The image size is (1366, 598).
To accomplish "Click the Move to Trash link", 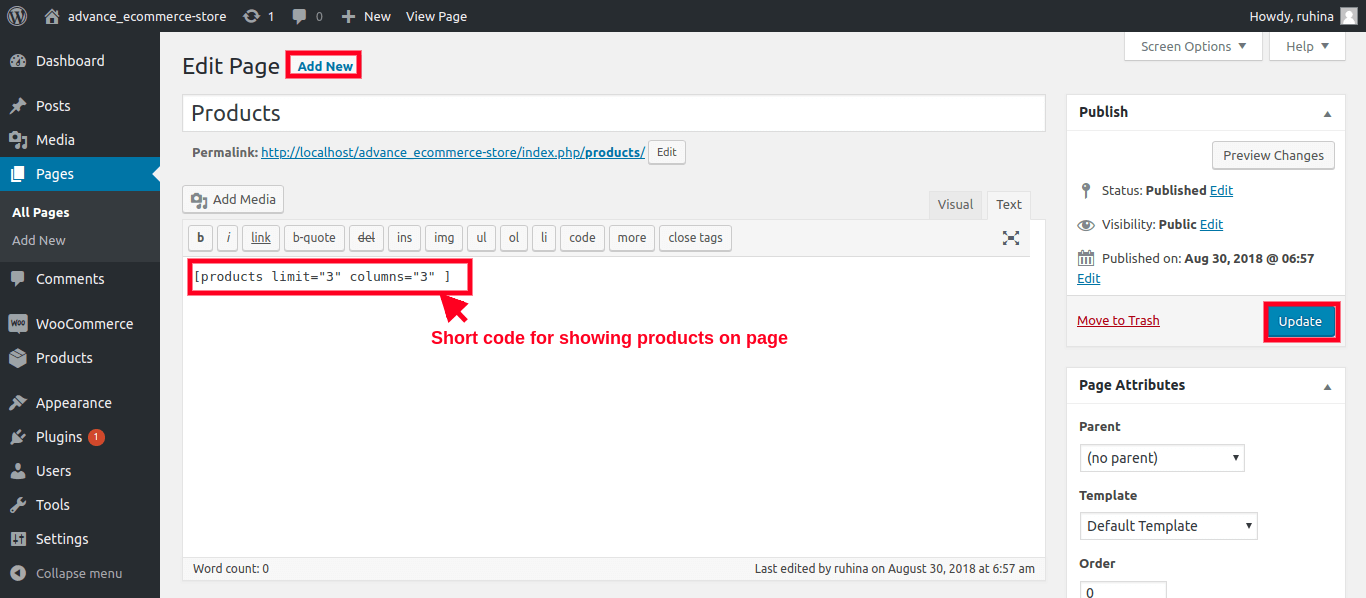I will [1118, 321].
